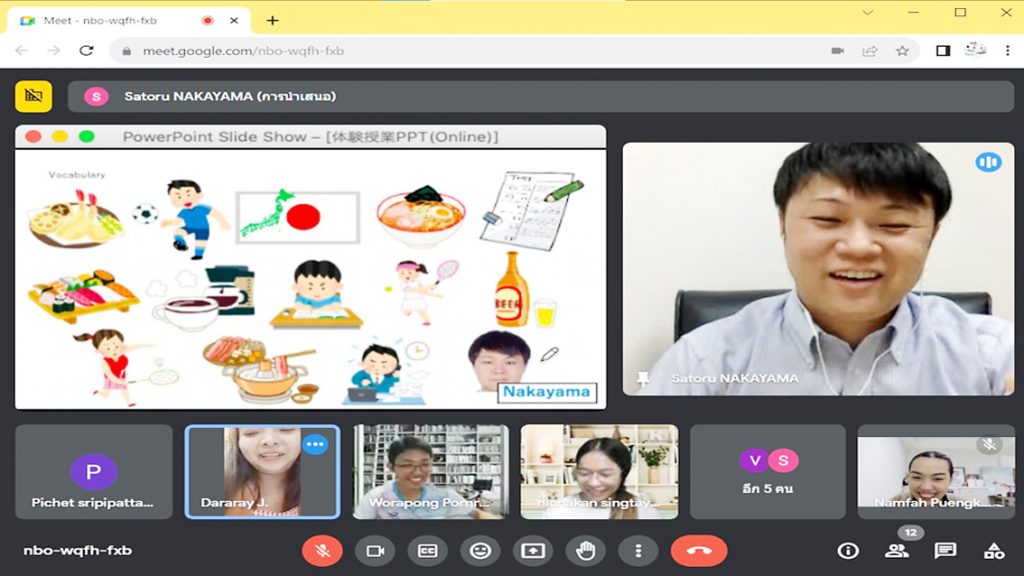Open Dararay J. tile options menu
Screen dimensions: 1024x576
tap(316, 444)
